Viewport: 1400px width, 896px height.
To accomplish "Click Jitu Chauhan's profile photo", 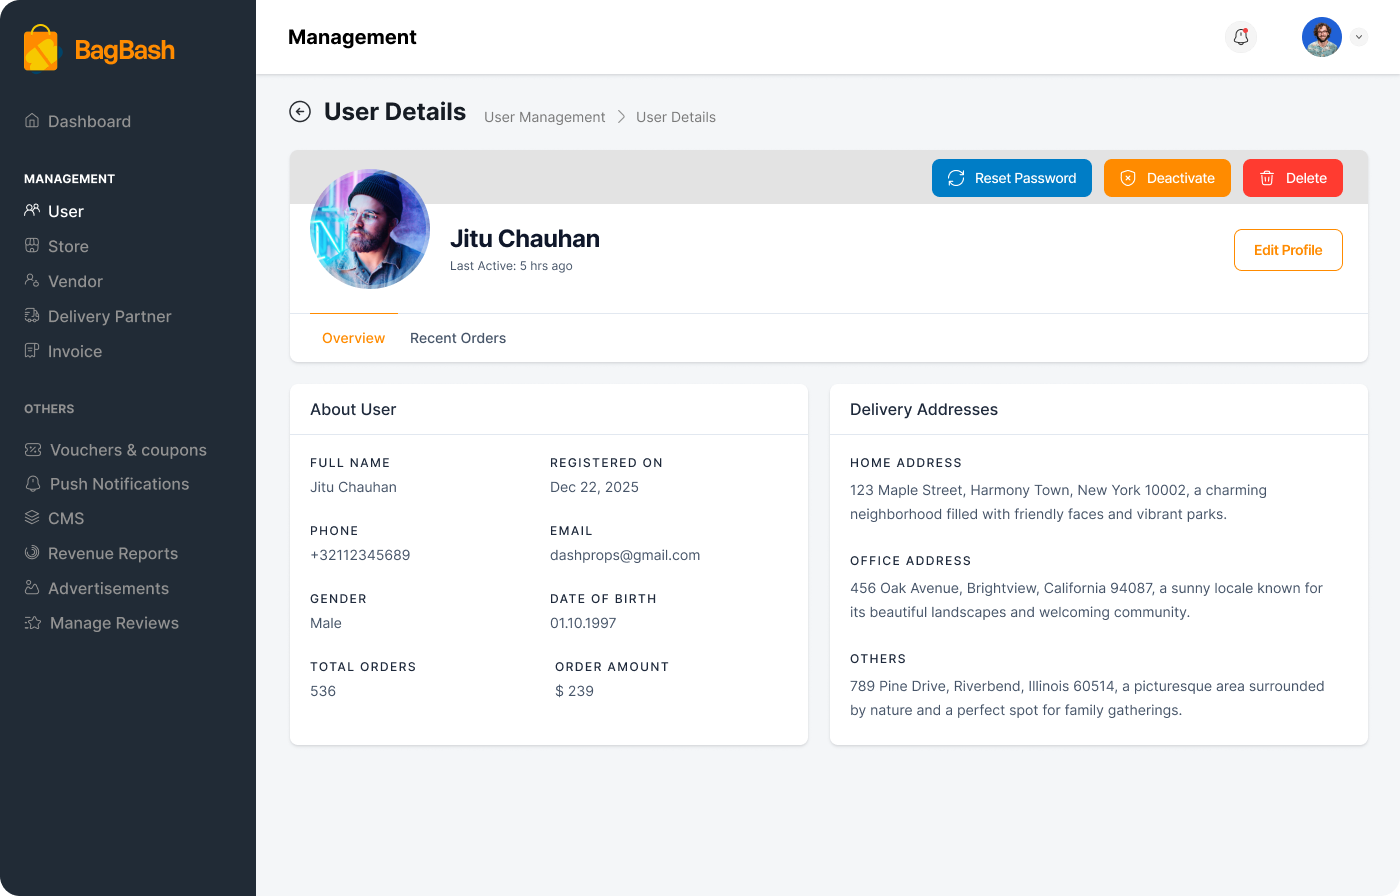I will click(370, 229).
